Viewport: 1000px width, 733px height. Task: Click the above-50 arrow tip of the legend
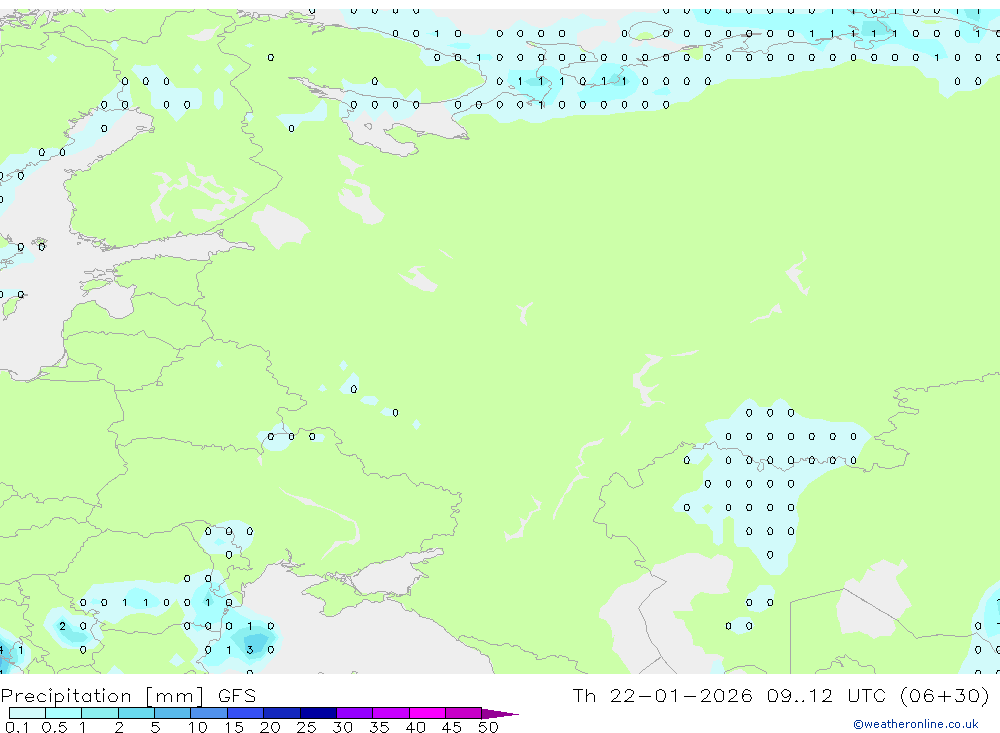tap(500, 714)
